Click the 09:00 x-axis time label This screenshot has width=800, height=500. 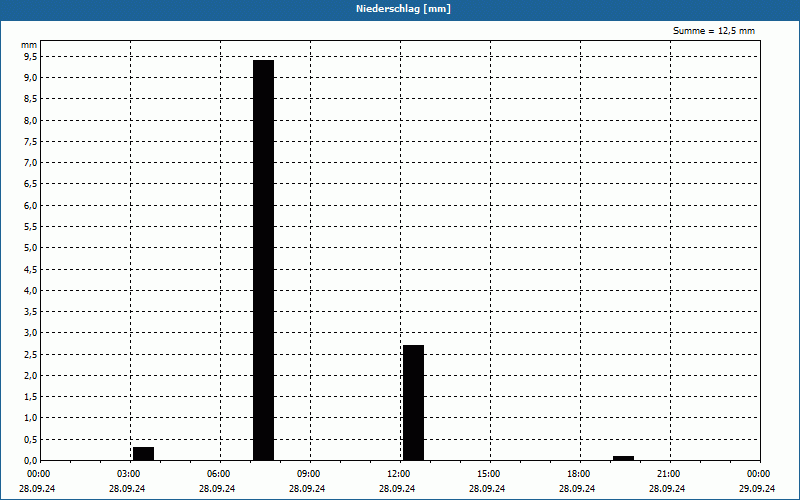[x=309, y=474]
